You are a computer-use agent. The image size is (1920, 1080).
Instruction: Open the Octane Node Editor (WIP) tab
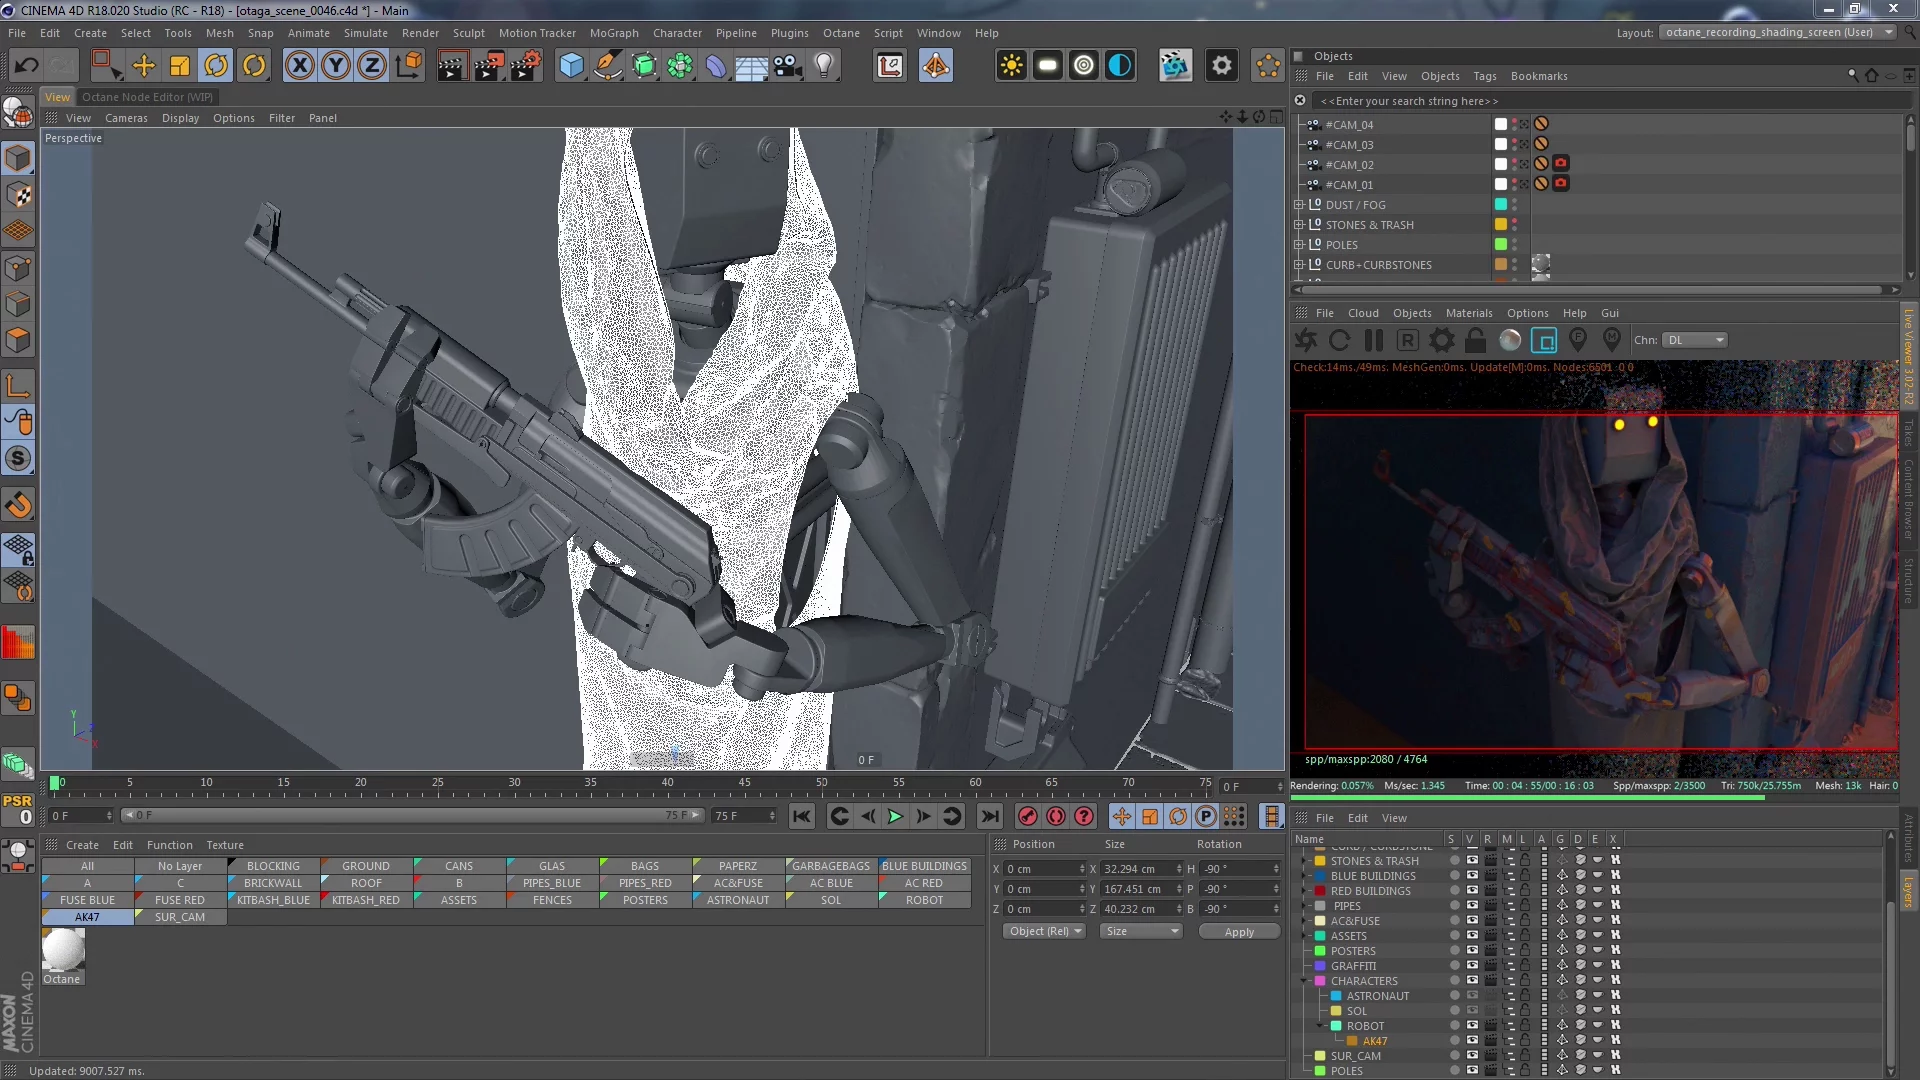pyautogui.click(x=148, y=97)
